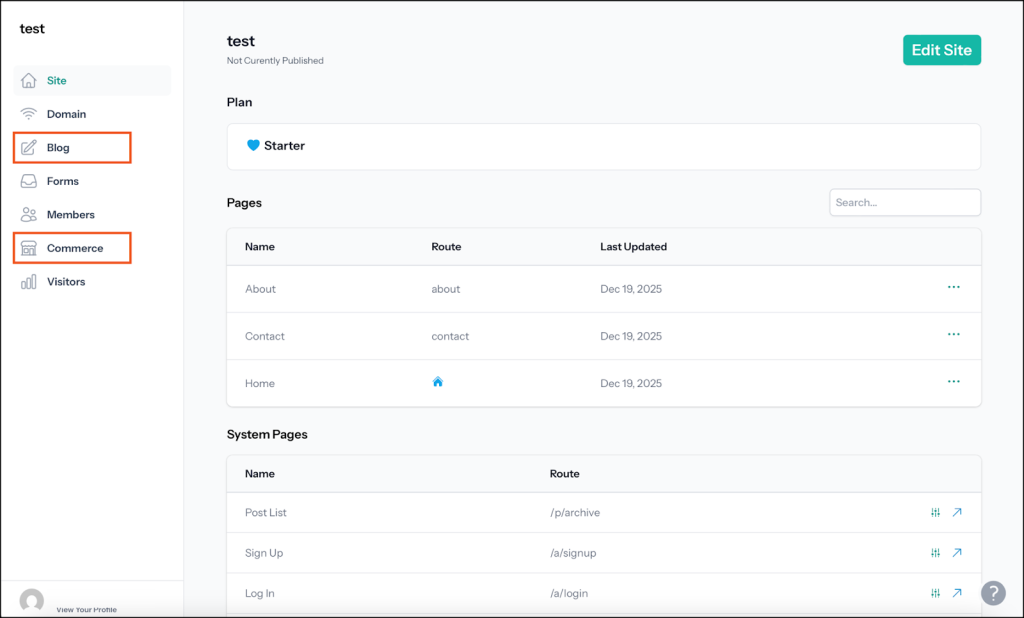Image resolution: width=1024 pixels, height=618 pixels.
Task: Open Post List page external arrow icon
Action: [957, 512]
